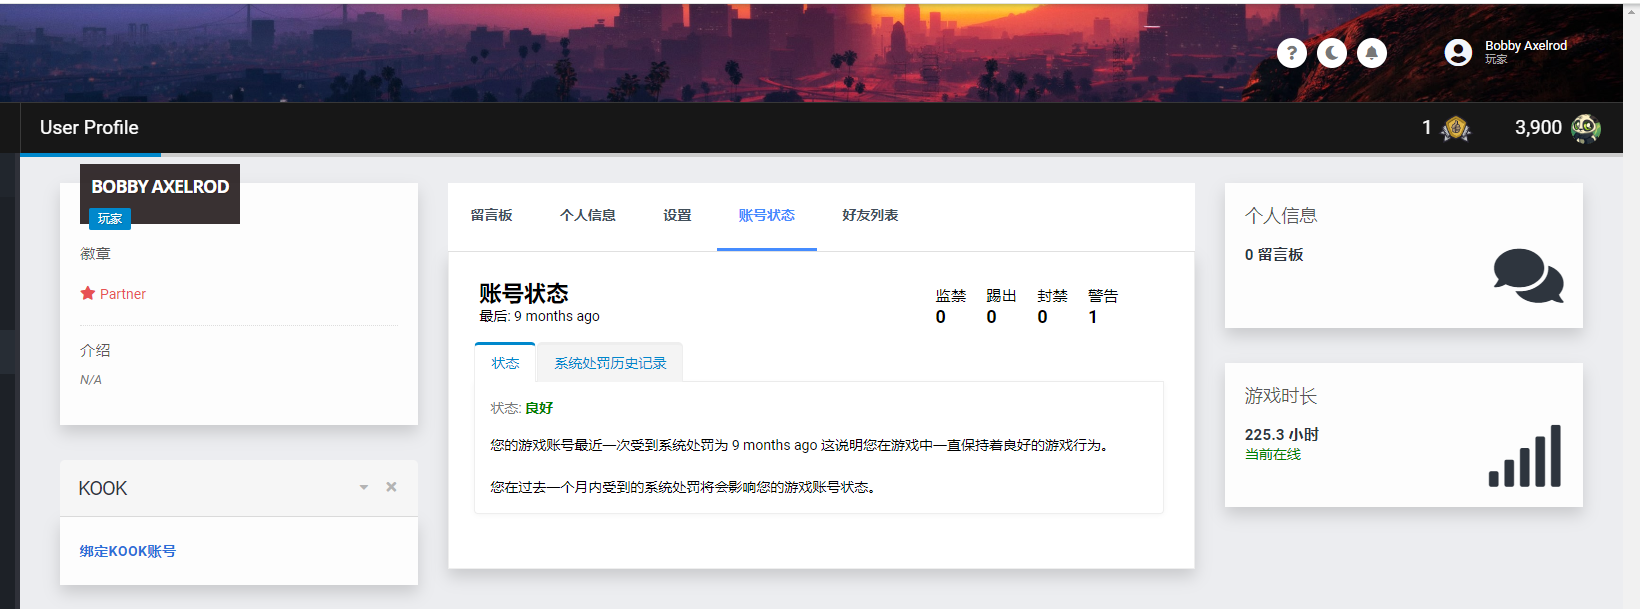
Task: Click the 封禁 count label
Action: pyautogui.click(x=1052, y=296)
